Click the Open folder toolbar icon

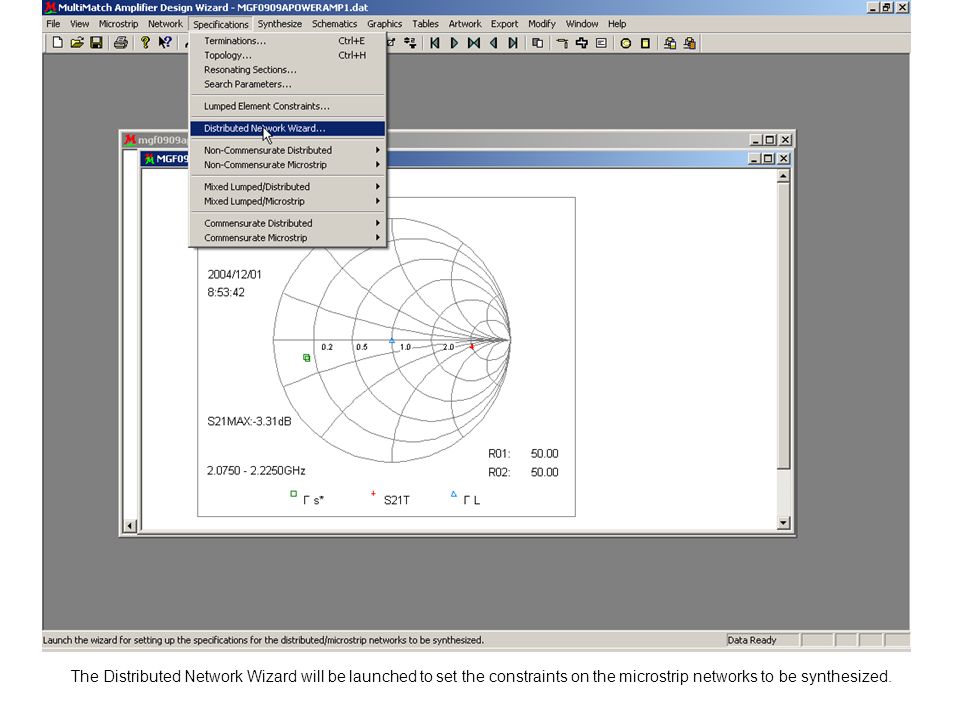[x=77, y=43]
